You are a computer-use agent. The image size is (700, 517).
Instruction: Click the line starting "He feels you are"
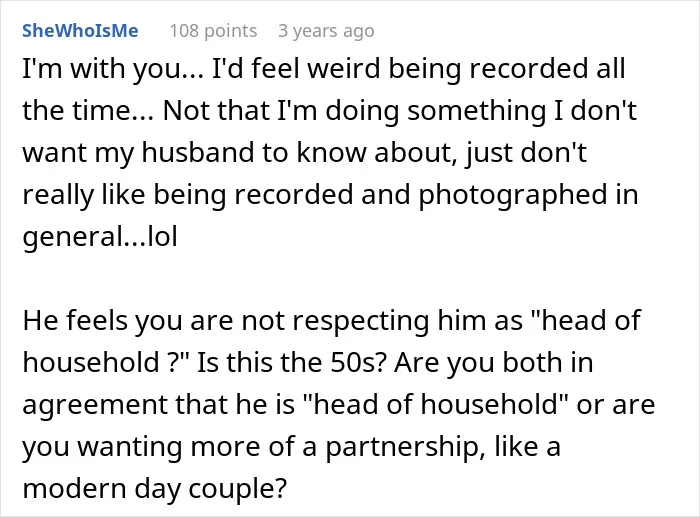[332, 321]
